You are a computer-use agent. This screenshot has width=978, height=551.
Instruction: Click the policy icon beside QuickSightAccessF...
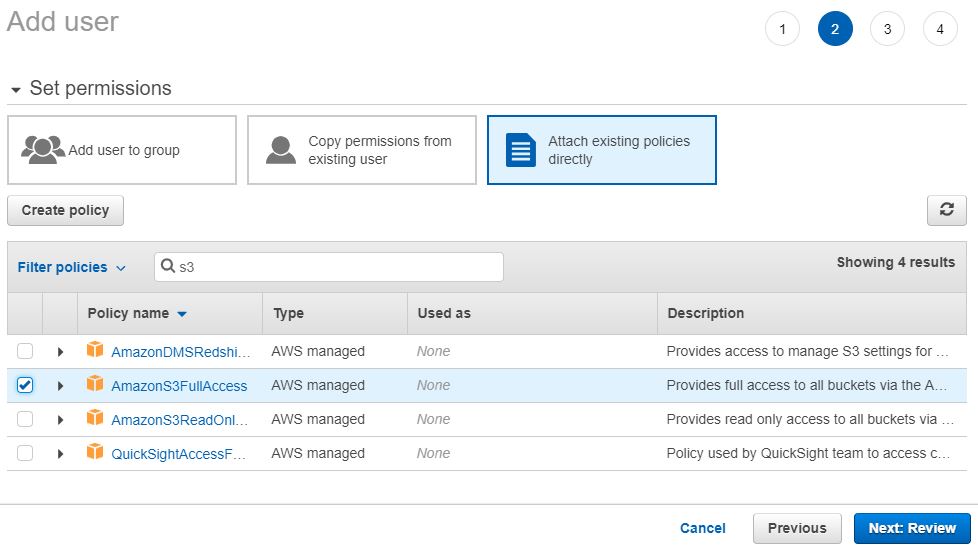coord(95,452)
